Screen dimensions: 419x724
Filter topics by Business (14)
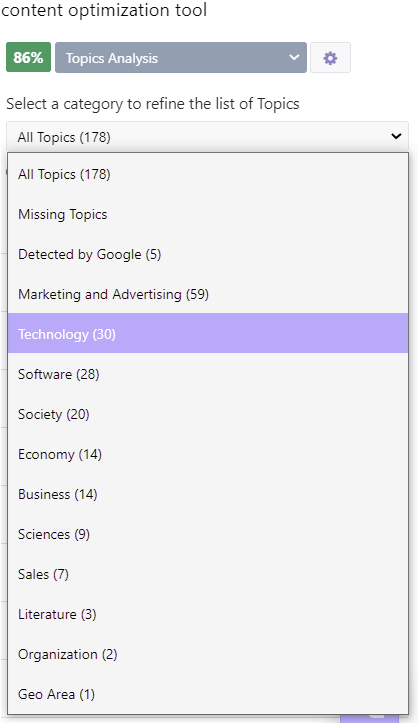coord(208,494)
